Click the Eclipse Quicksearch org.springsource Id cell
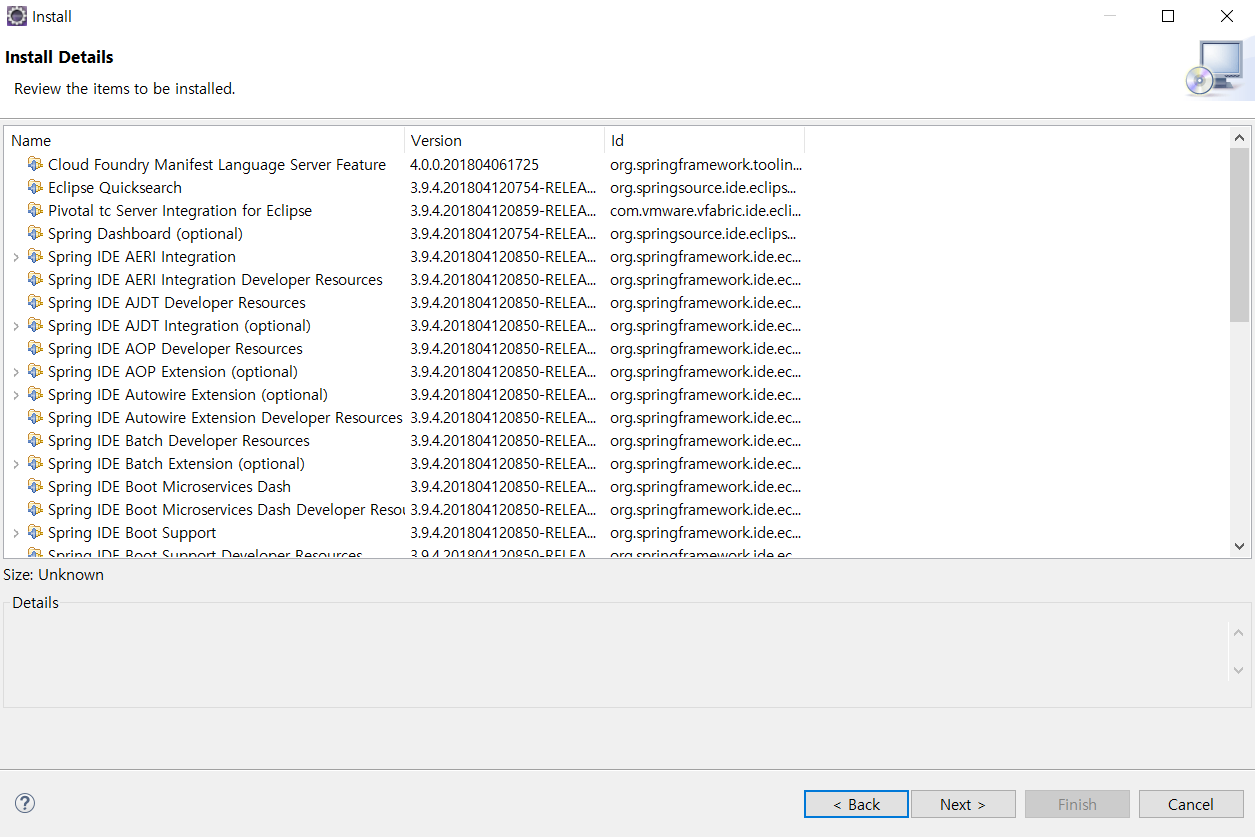Screen dimensions: 1255x837 [x=704, y=187]
